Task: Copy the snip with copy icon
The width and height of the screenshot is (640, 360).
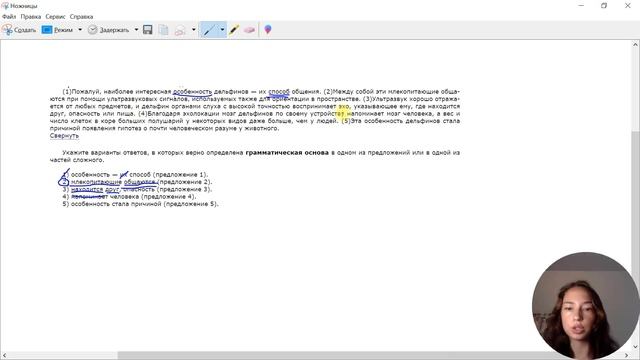Action: [x=163, y=30]
